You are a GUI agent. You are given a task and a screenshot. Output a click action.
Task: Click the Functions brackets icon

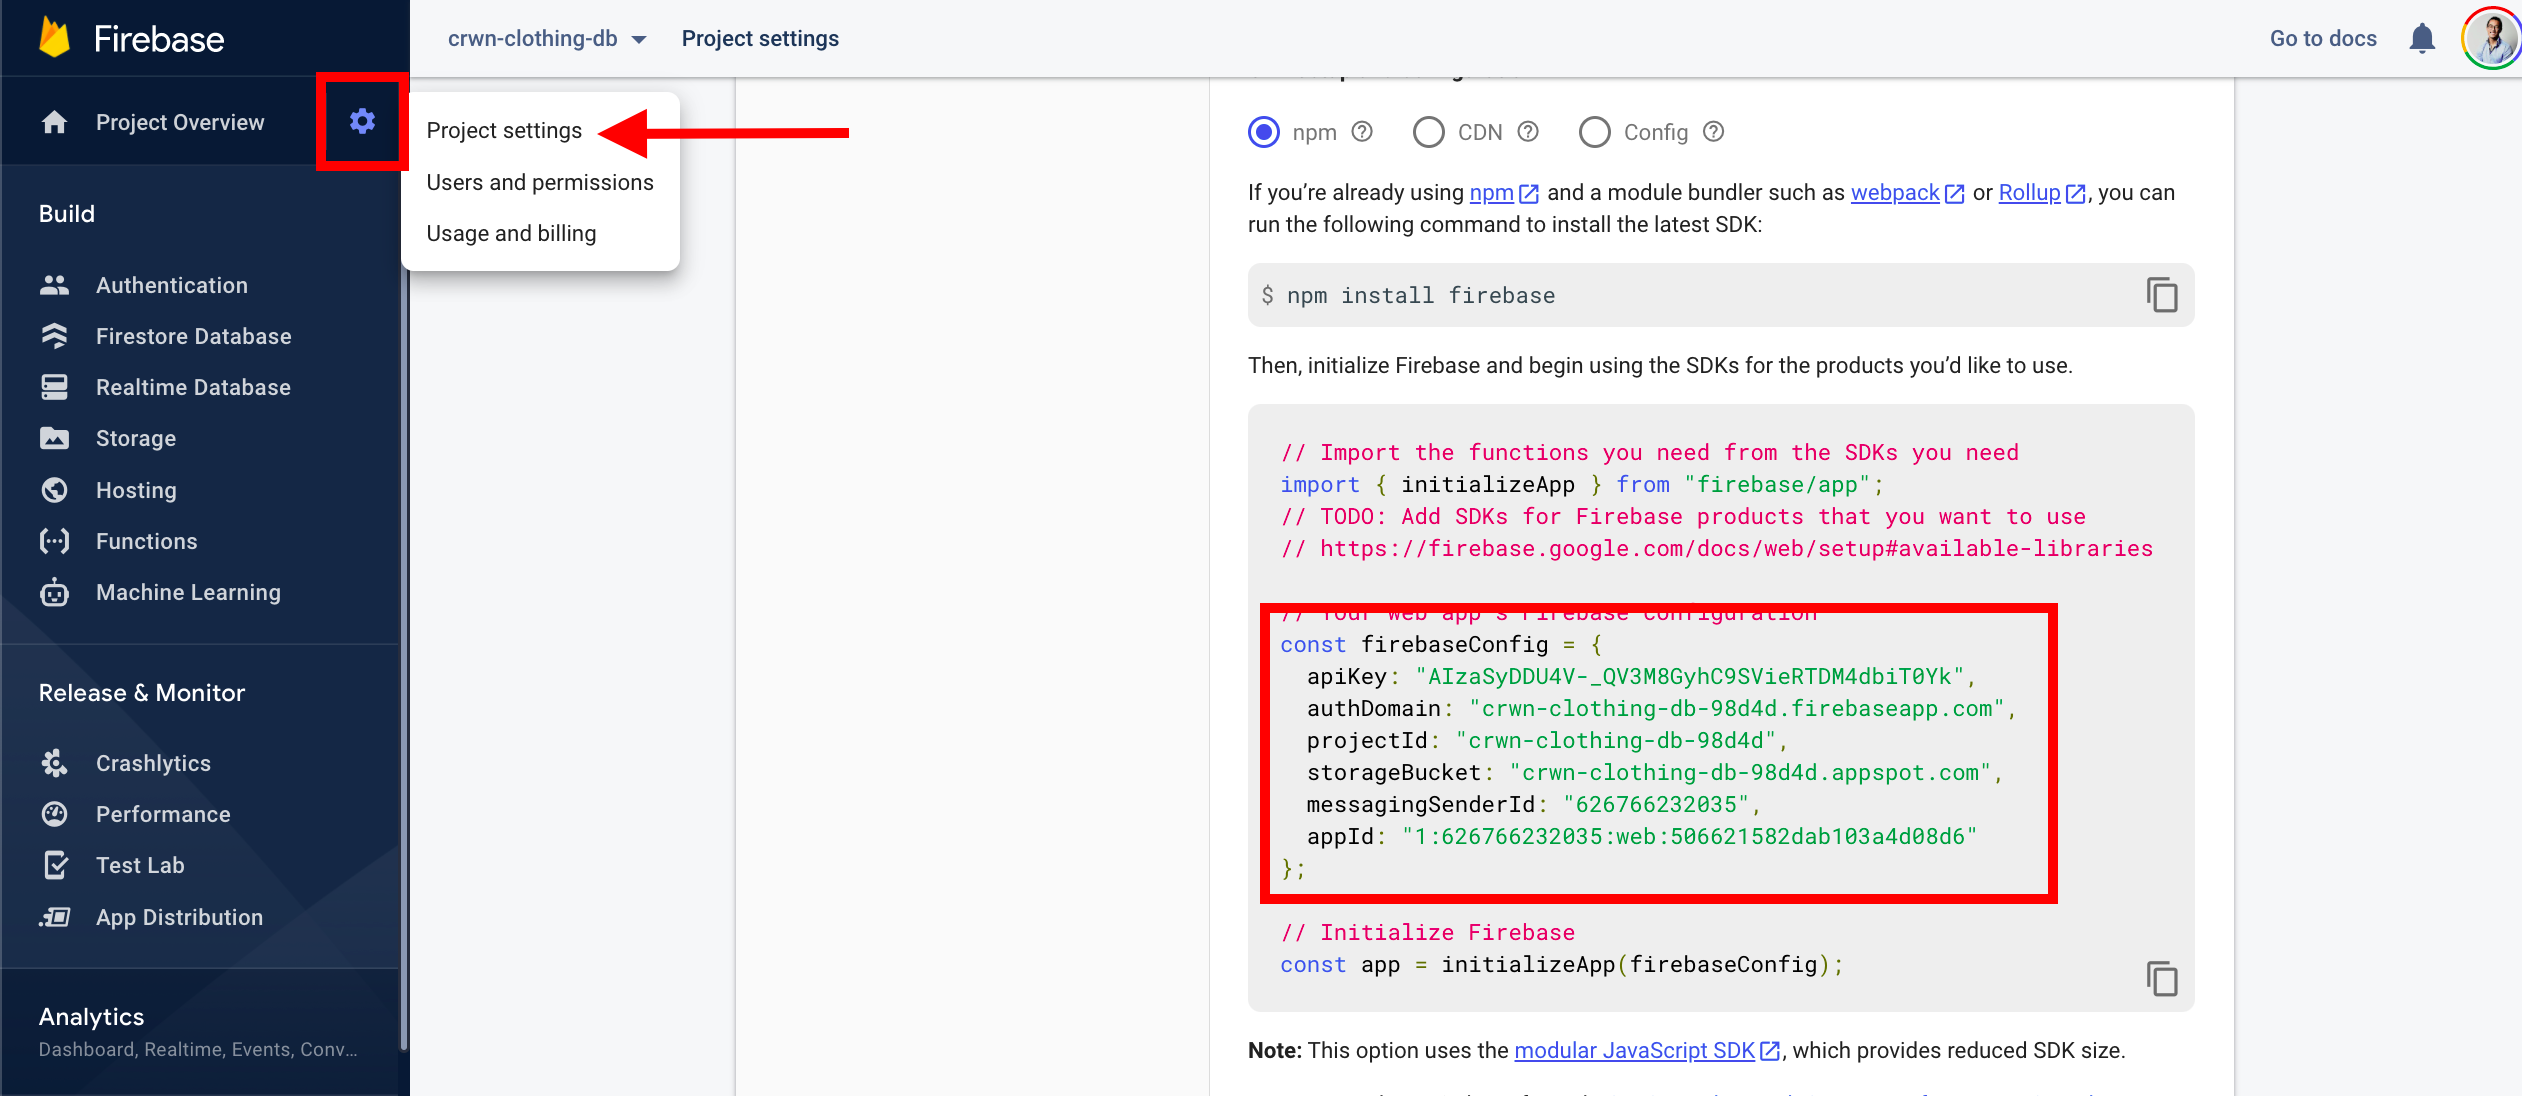click(x=54, y=541)
